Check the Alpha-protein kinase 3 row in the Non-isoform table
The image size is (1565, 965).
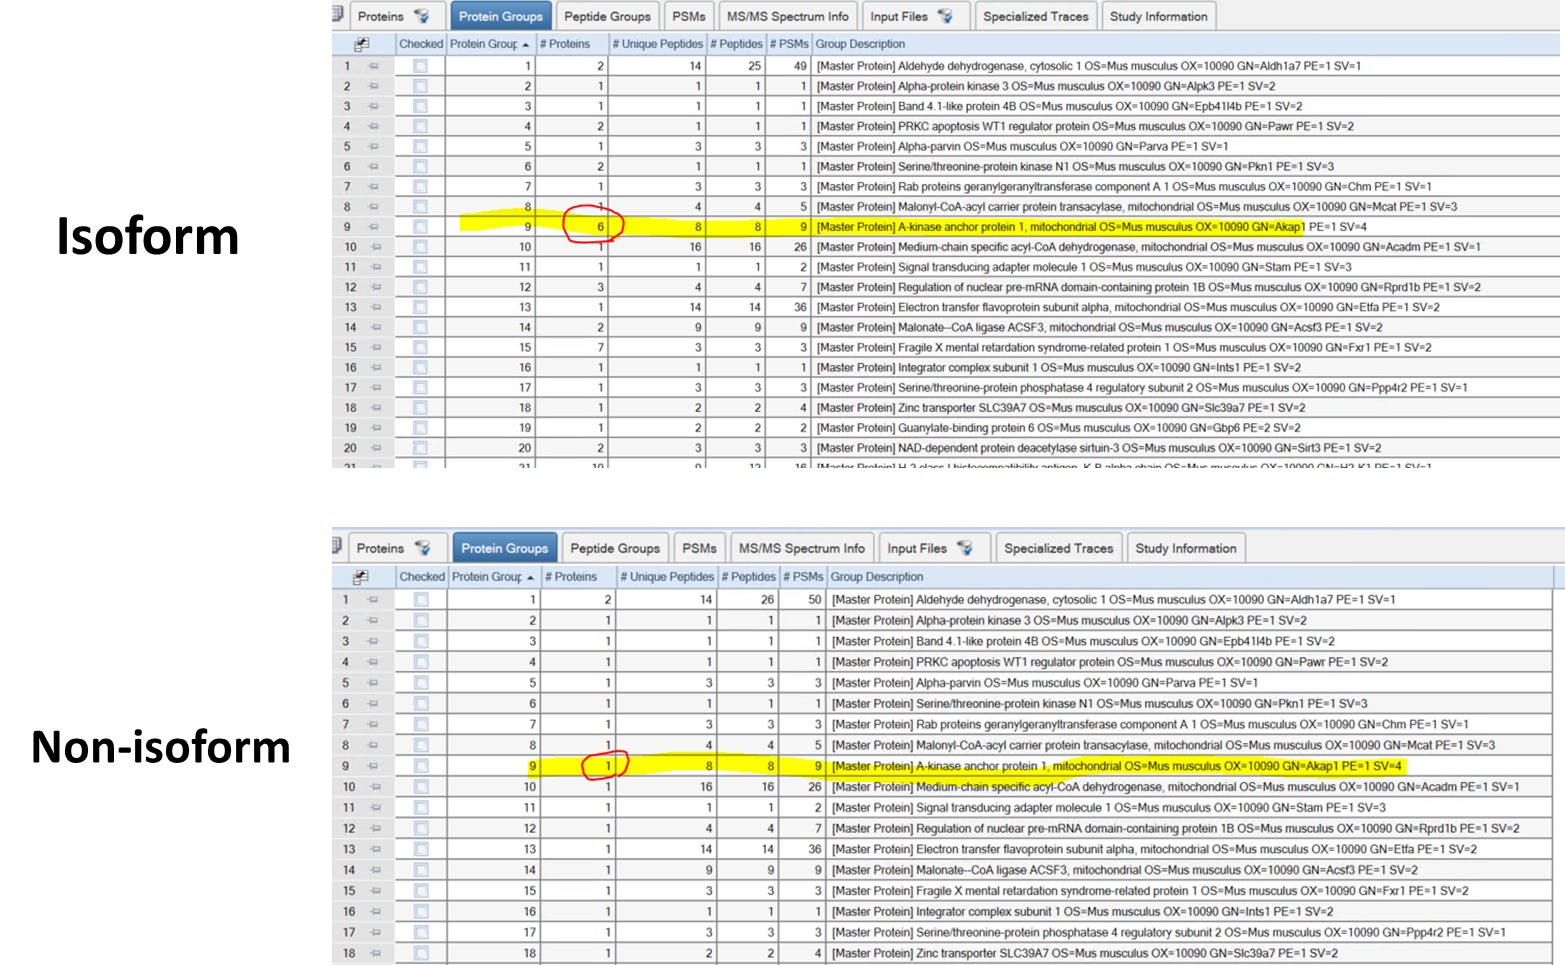click(421, 621)
